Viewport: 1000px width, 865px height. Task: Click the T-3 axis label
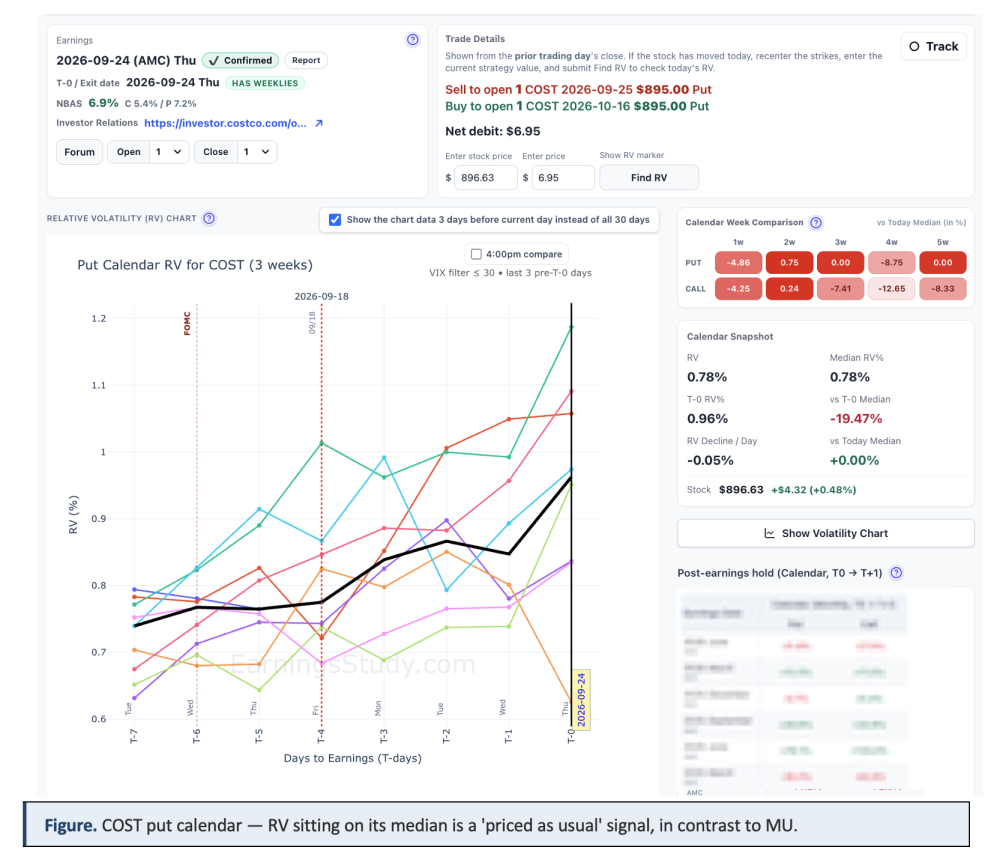(384, 736)
